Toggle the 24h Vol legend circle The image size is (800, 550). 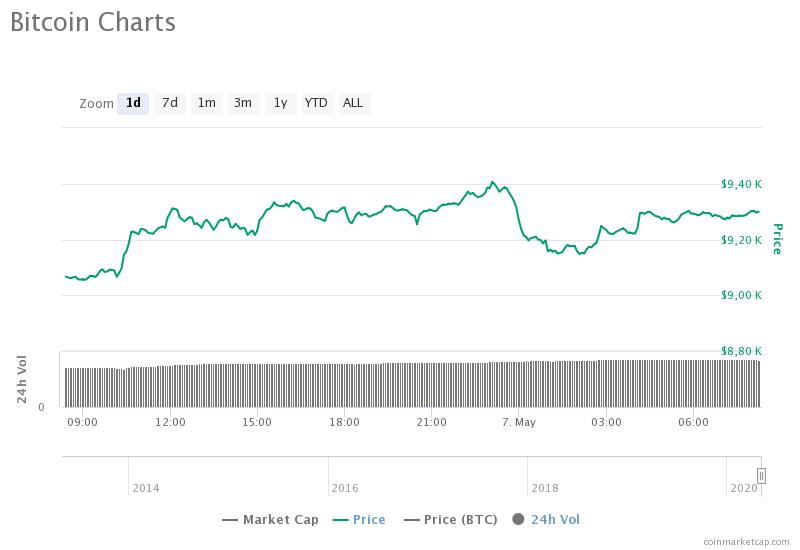point(546,519)
